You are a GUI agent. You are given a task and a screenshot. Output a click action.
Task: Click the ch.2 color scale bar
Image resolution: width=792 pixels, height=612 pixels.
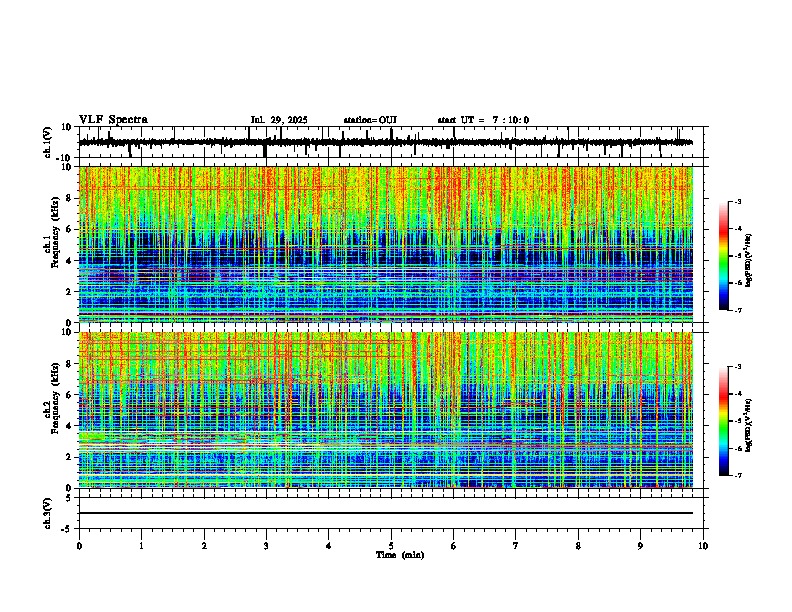(724, 421)
